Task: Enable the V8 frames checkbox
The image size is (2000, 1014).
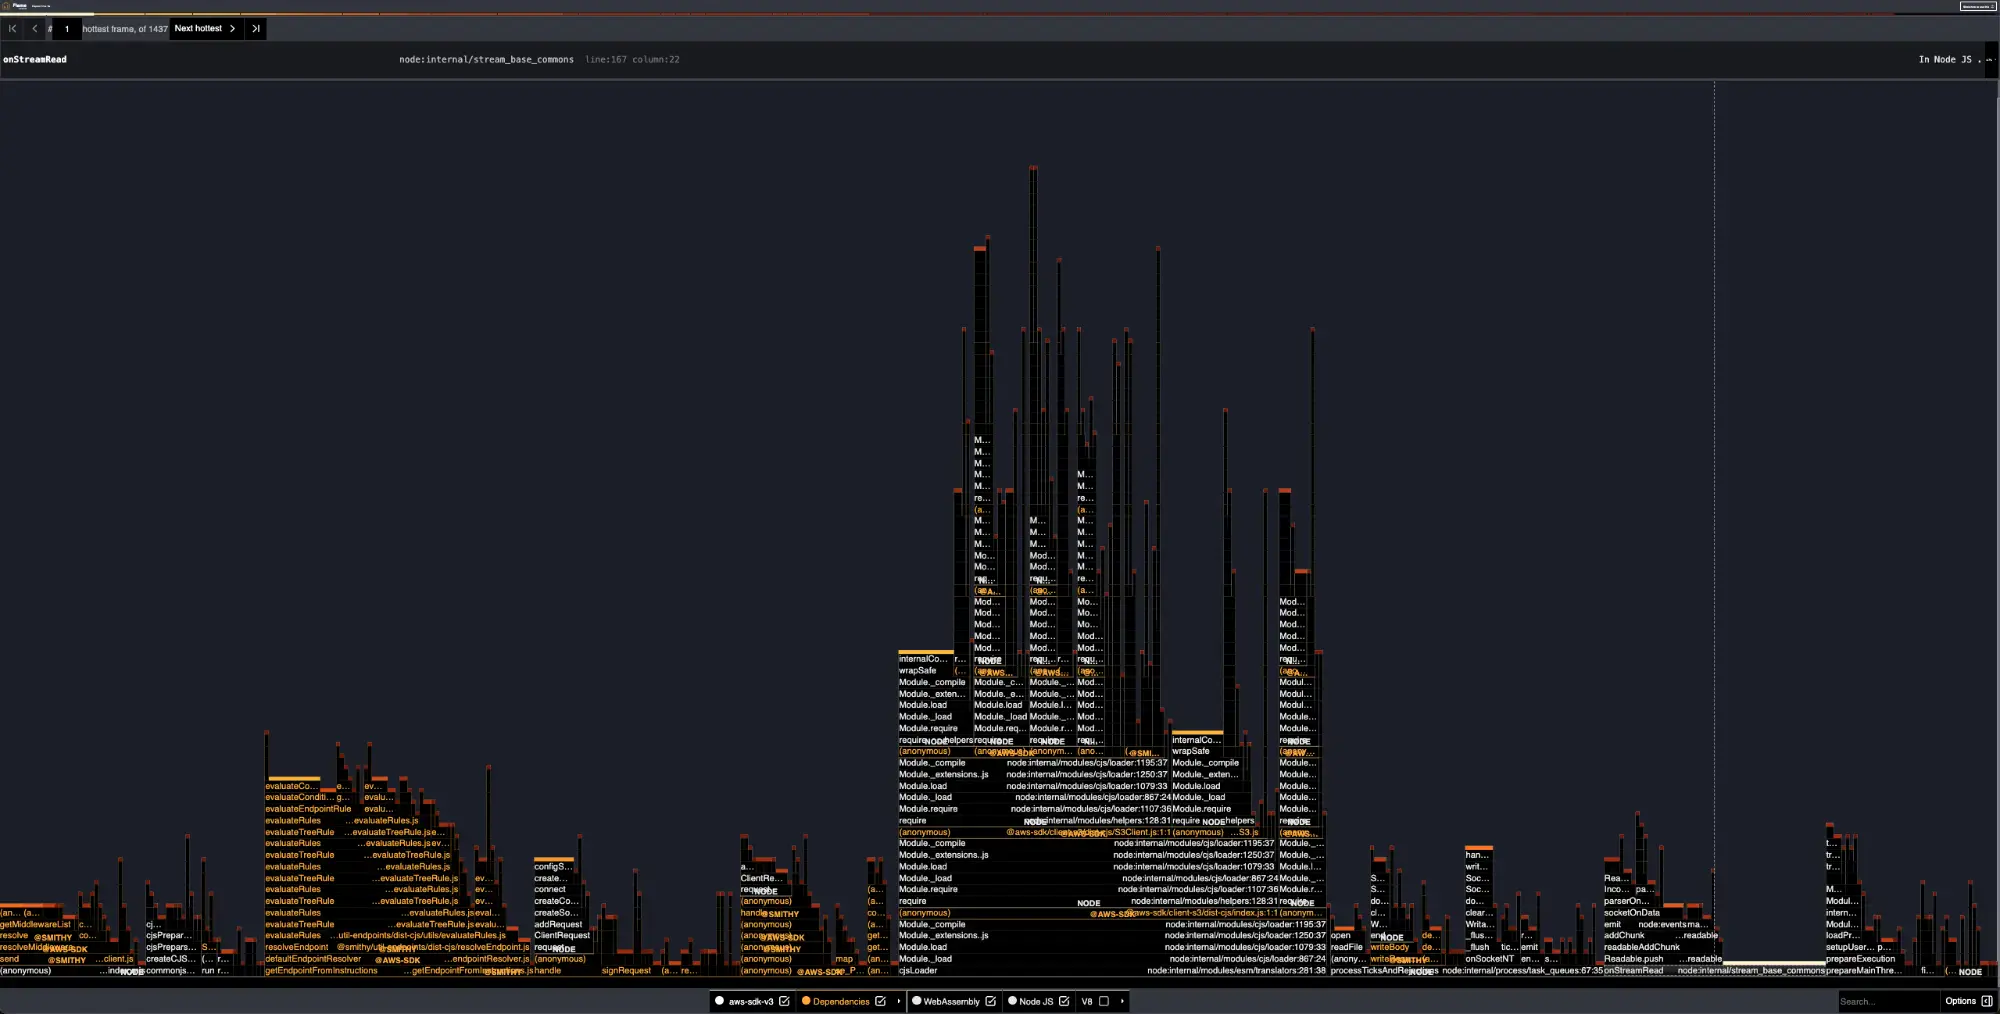Action: coord(1104,1001)
